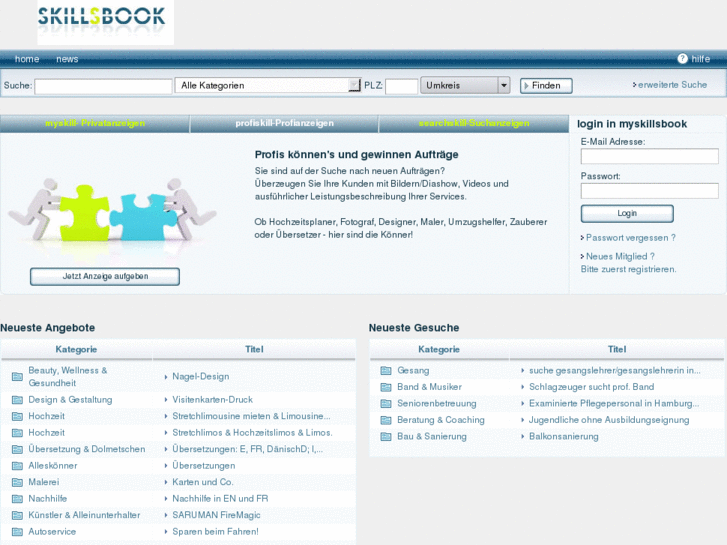Click folder icon beside Beauty, Wellness & Gesundheit

pos(17,377)
